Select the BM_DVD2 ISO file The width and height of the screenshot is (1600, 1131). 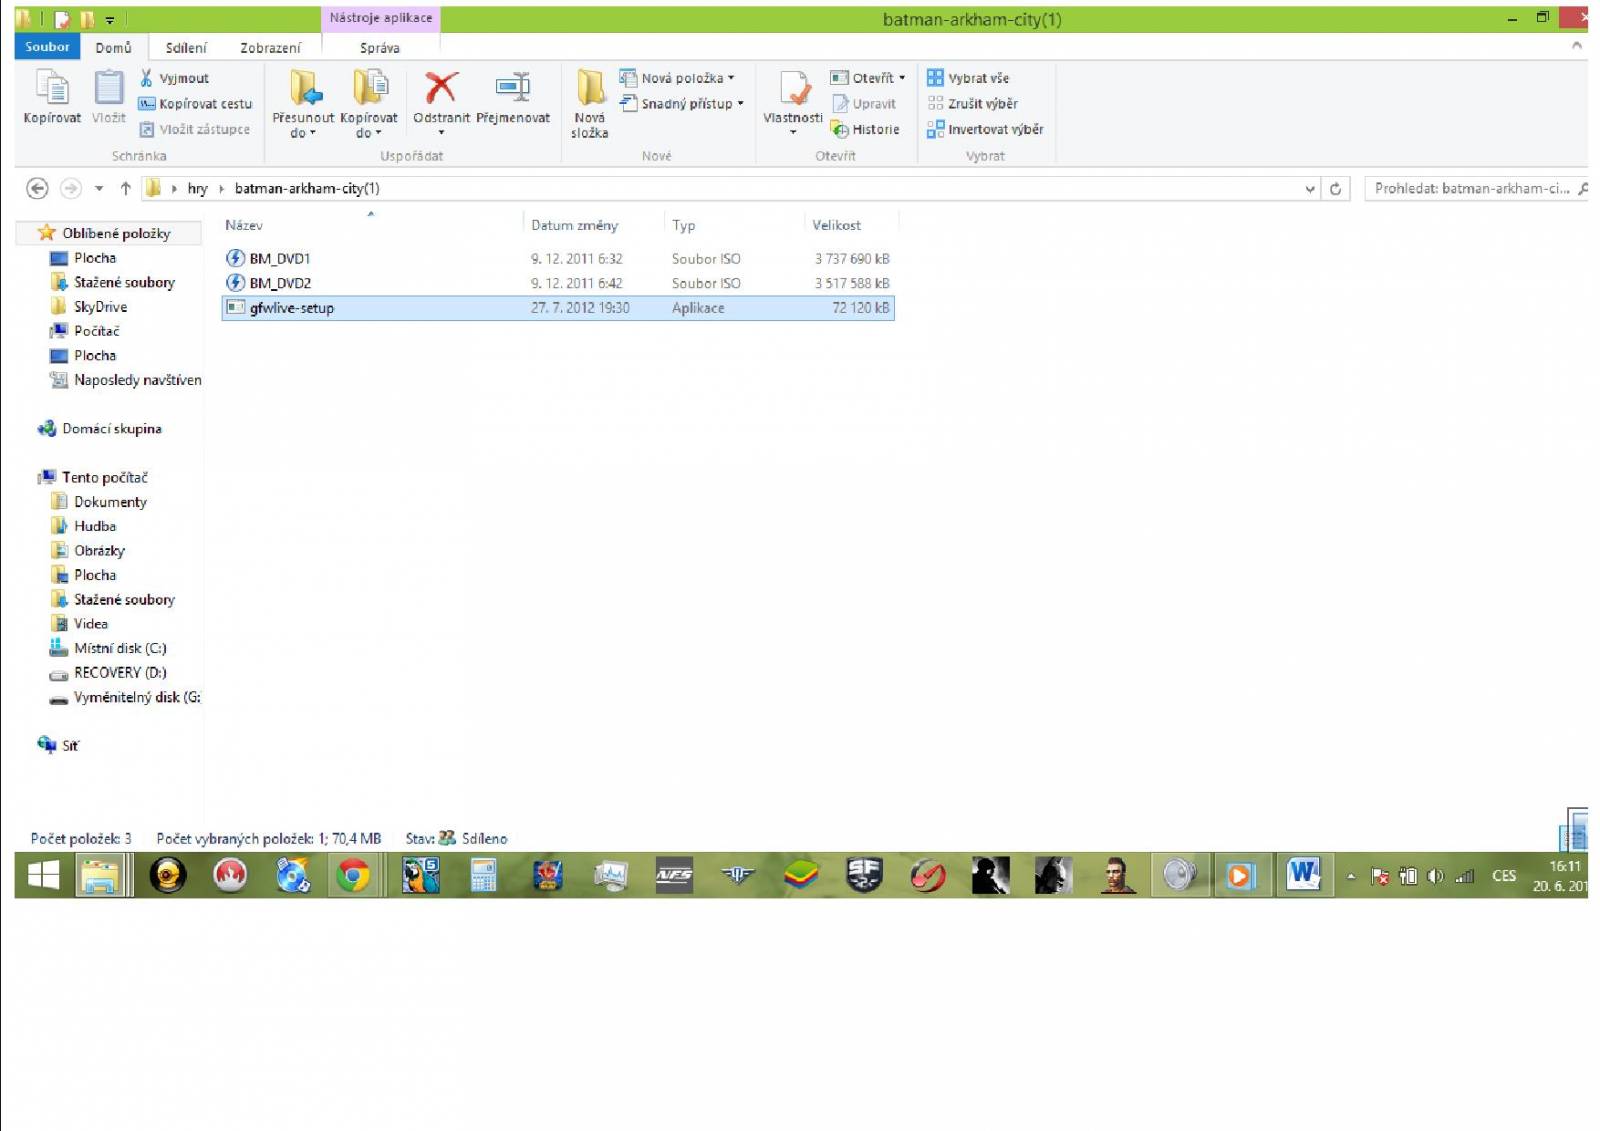click(x=558, y=283)
